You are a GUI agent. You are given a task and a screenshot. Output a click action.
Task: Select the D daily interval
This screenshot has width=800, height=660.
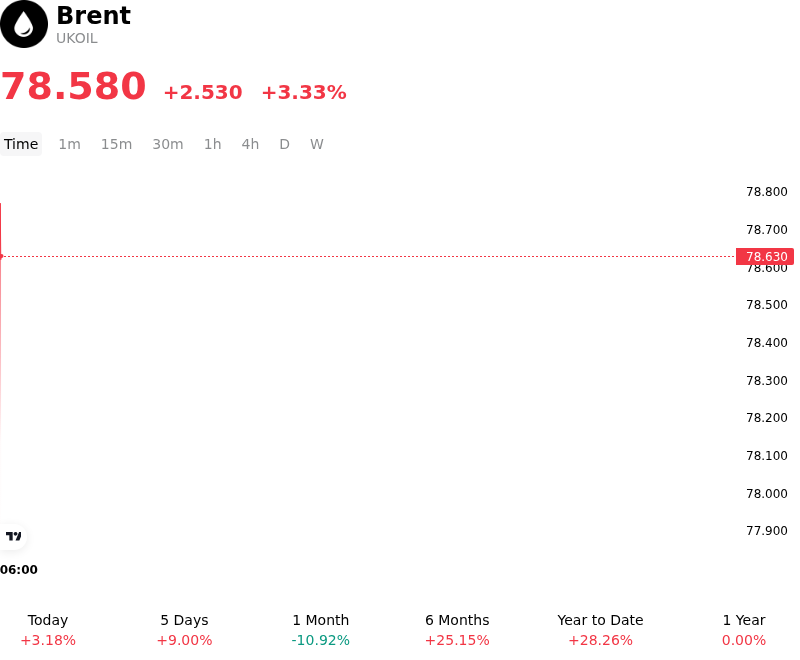284,144
